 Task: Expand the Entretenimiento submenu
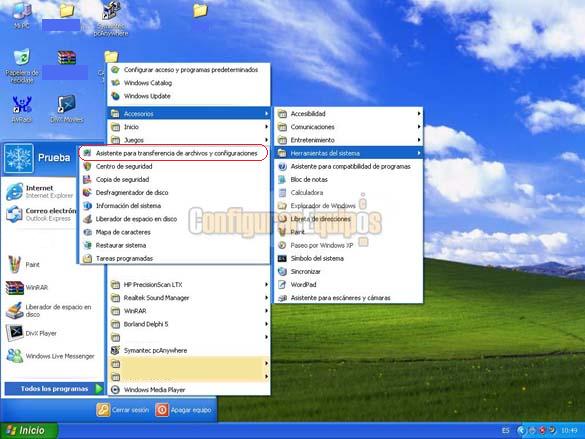pos(349,140)
